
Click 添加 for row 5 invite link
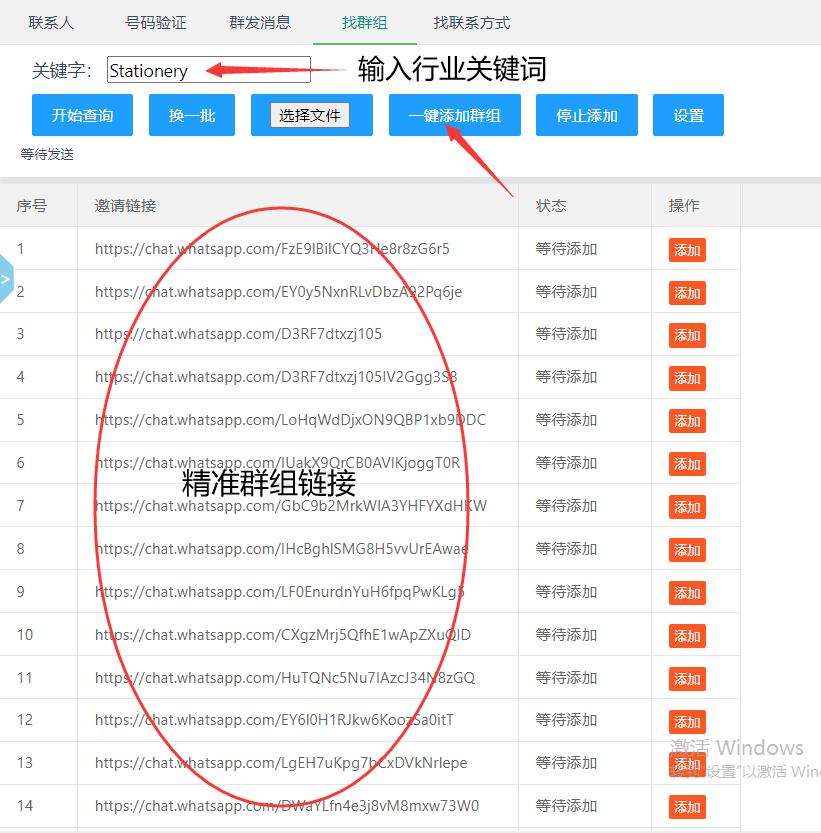[x=686, y=421]
